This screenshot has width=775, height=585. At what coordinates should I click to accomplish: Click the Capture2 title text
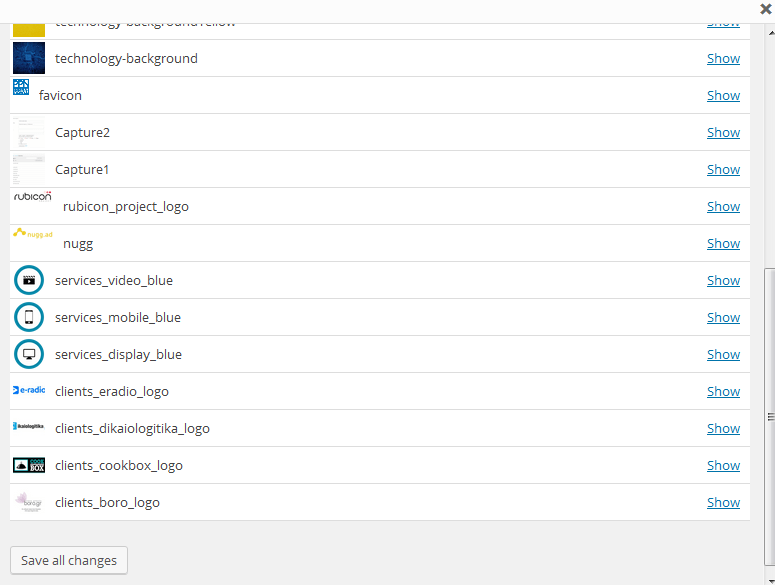[83, 132]
